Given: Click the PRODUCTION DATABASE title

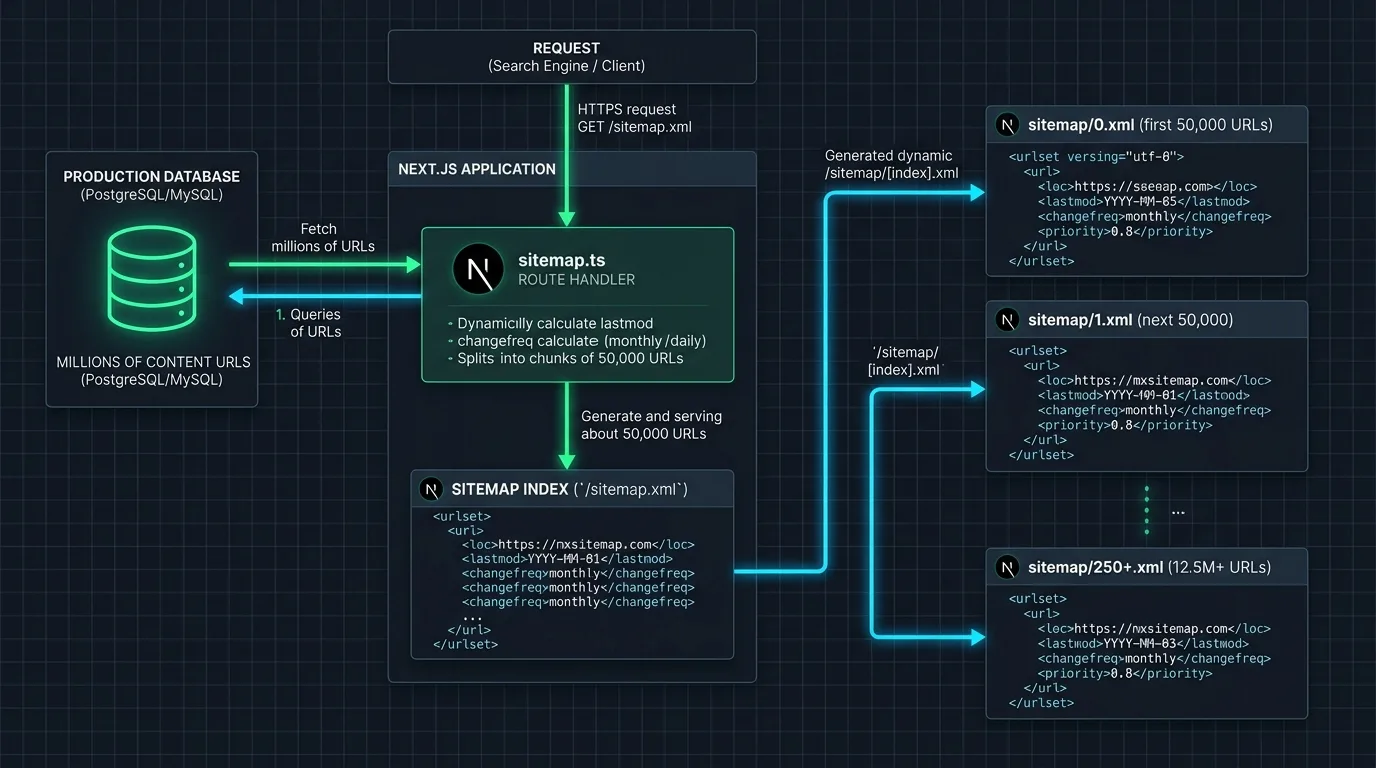Looking at the screenshot, I should point(152,177).
